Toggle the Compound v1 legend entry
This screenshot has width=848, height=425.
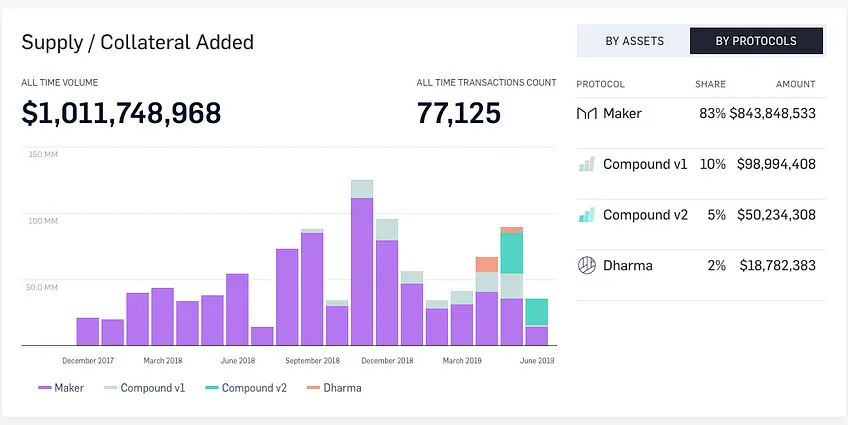pyautogui.click(x=144, y=388)
